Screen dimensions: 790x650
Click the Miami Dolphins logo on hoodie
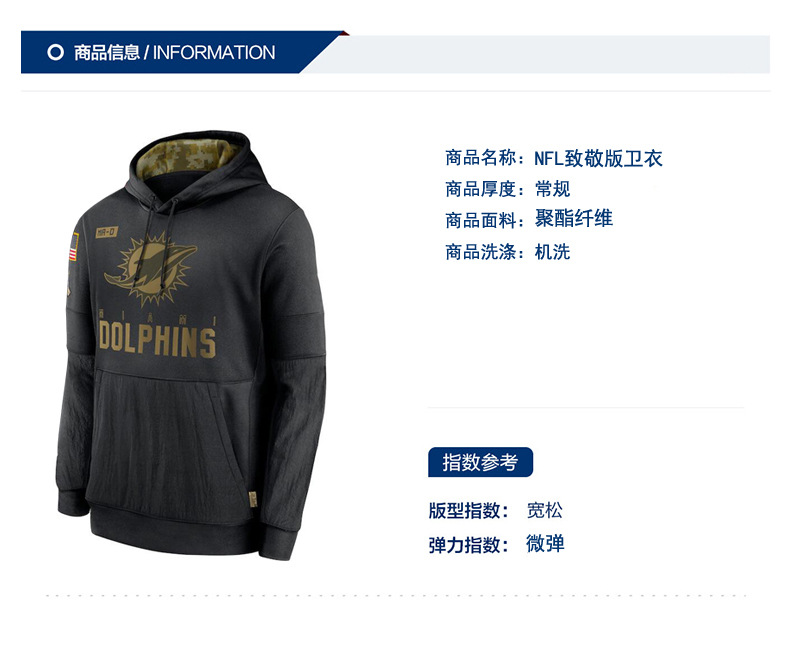pos(150,269)
